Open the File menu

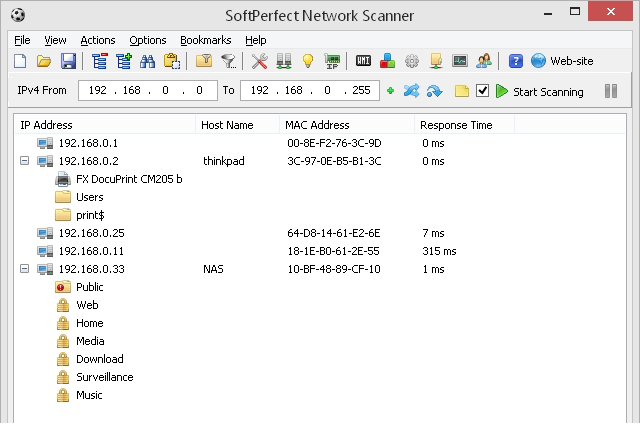pos(22,40)
